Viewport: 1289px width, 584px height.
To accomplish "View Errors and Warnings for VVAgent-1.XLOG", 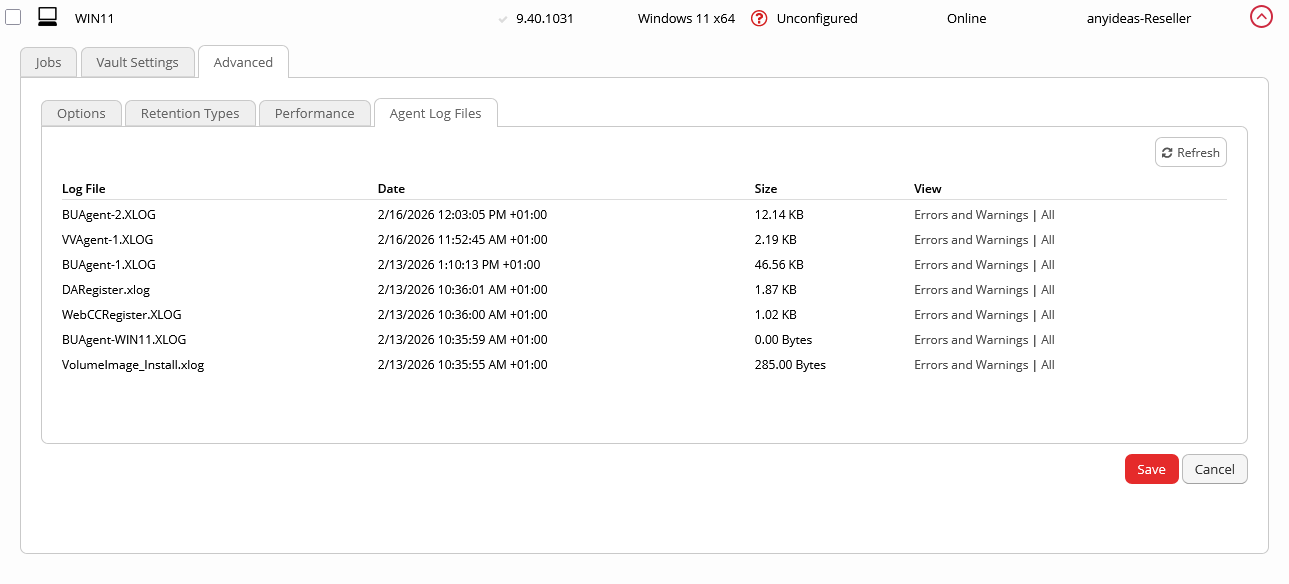I will (970, 240).
